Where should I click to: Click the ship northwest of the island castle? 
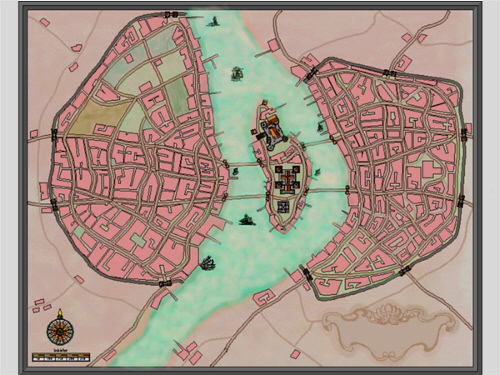point(237,73)
